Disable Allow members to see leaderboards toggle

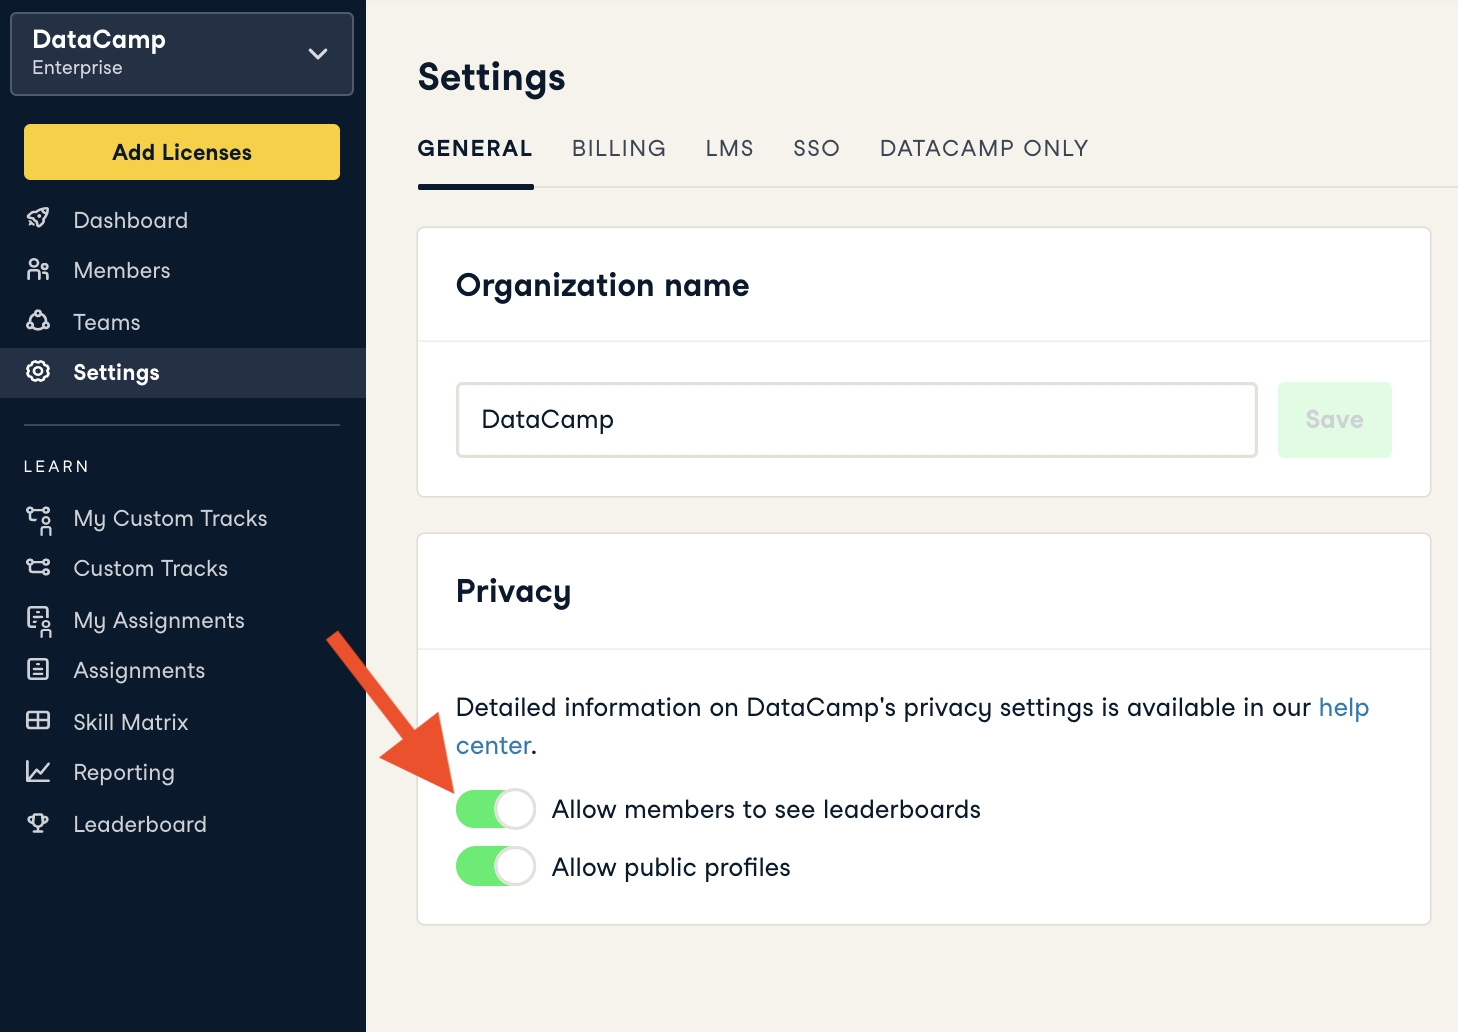495,809
